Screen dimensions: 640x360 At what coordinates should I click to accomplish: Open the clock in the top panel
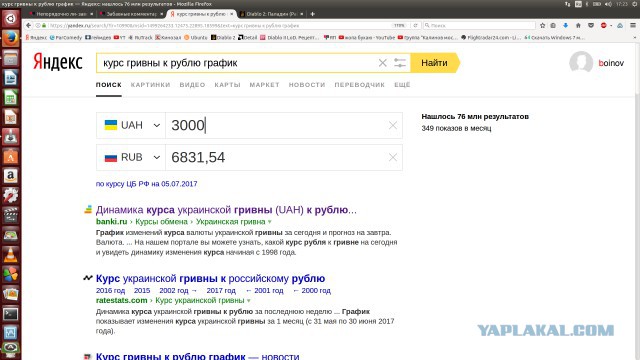pos(622,4)
